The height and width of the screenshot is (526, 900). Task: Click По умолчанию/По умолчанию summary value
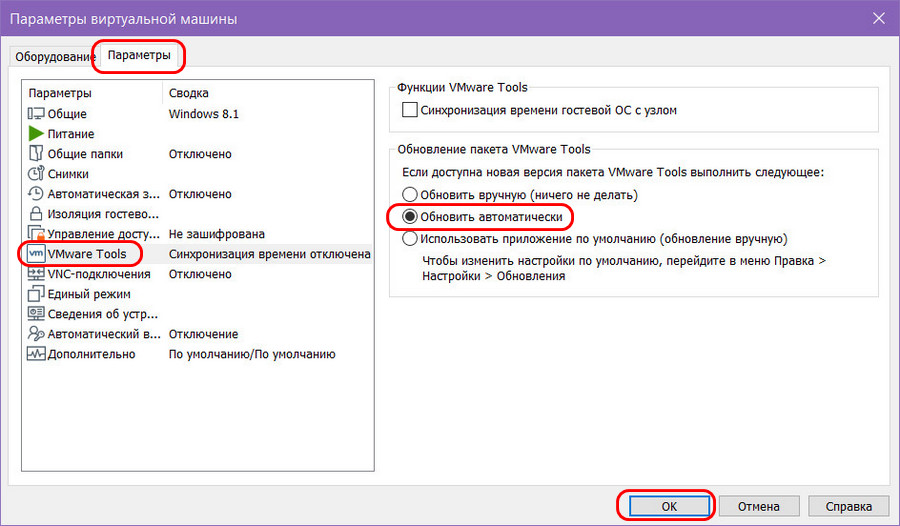[252, 354]
